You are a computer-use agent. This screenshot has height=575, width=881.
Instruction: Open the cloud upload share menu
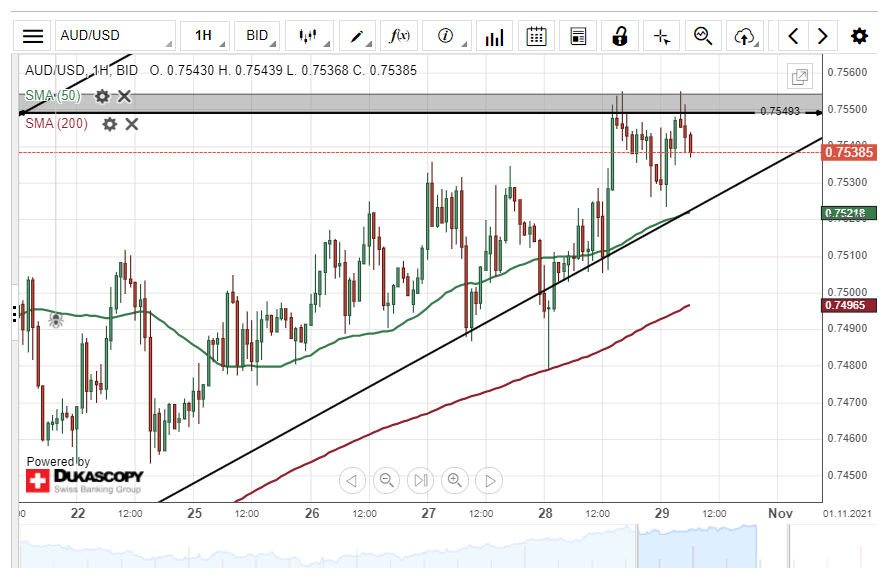(x=743, y=36)
